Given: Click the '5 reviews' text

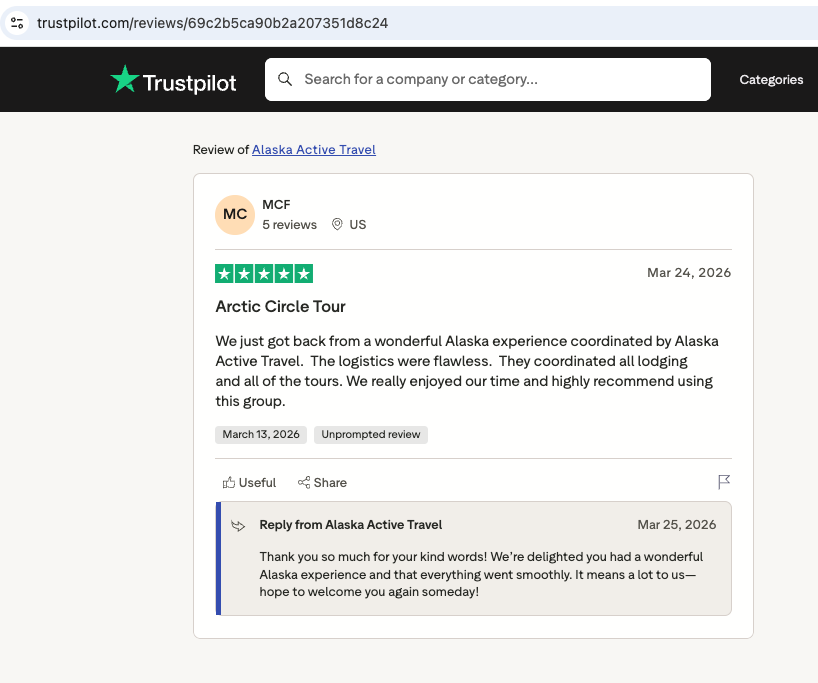Looking at the screenshot, I should pyautogui.click(x=289, y=225).
